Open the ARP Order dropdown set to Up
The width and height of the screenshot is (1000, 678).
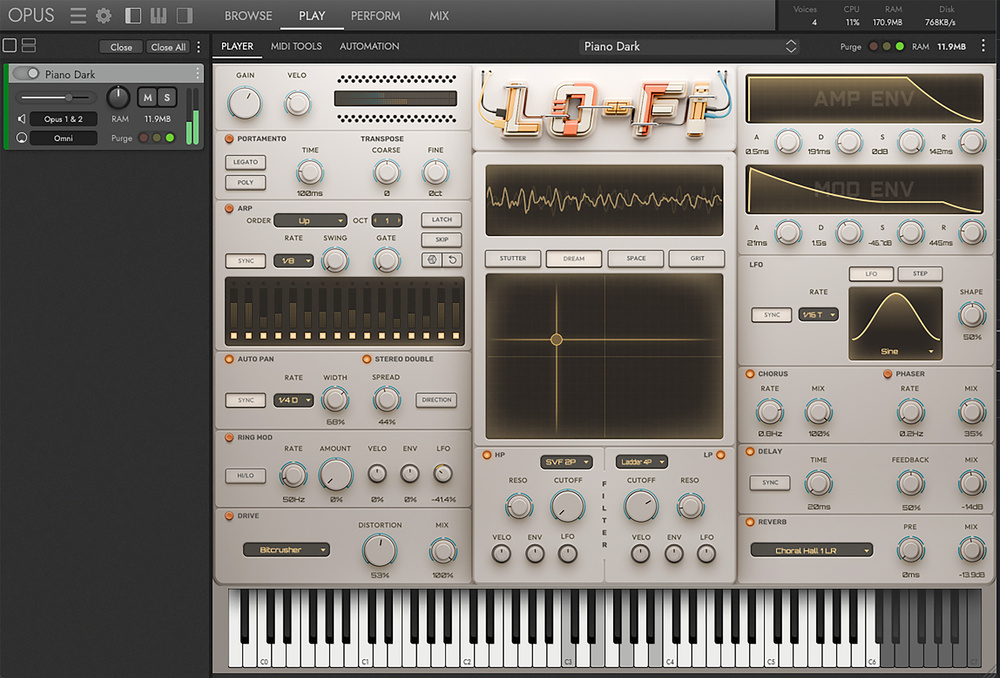pyautogui.click(x=311, y=221)
